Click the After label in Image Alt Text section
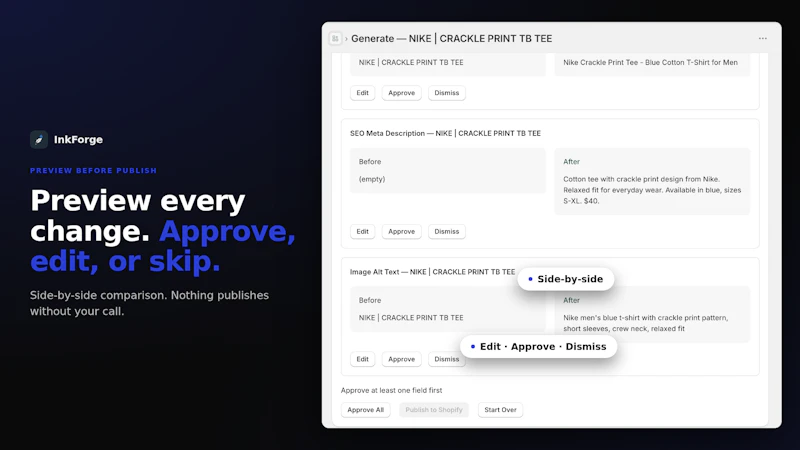The image size is (800, 450). (571, 301)
